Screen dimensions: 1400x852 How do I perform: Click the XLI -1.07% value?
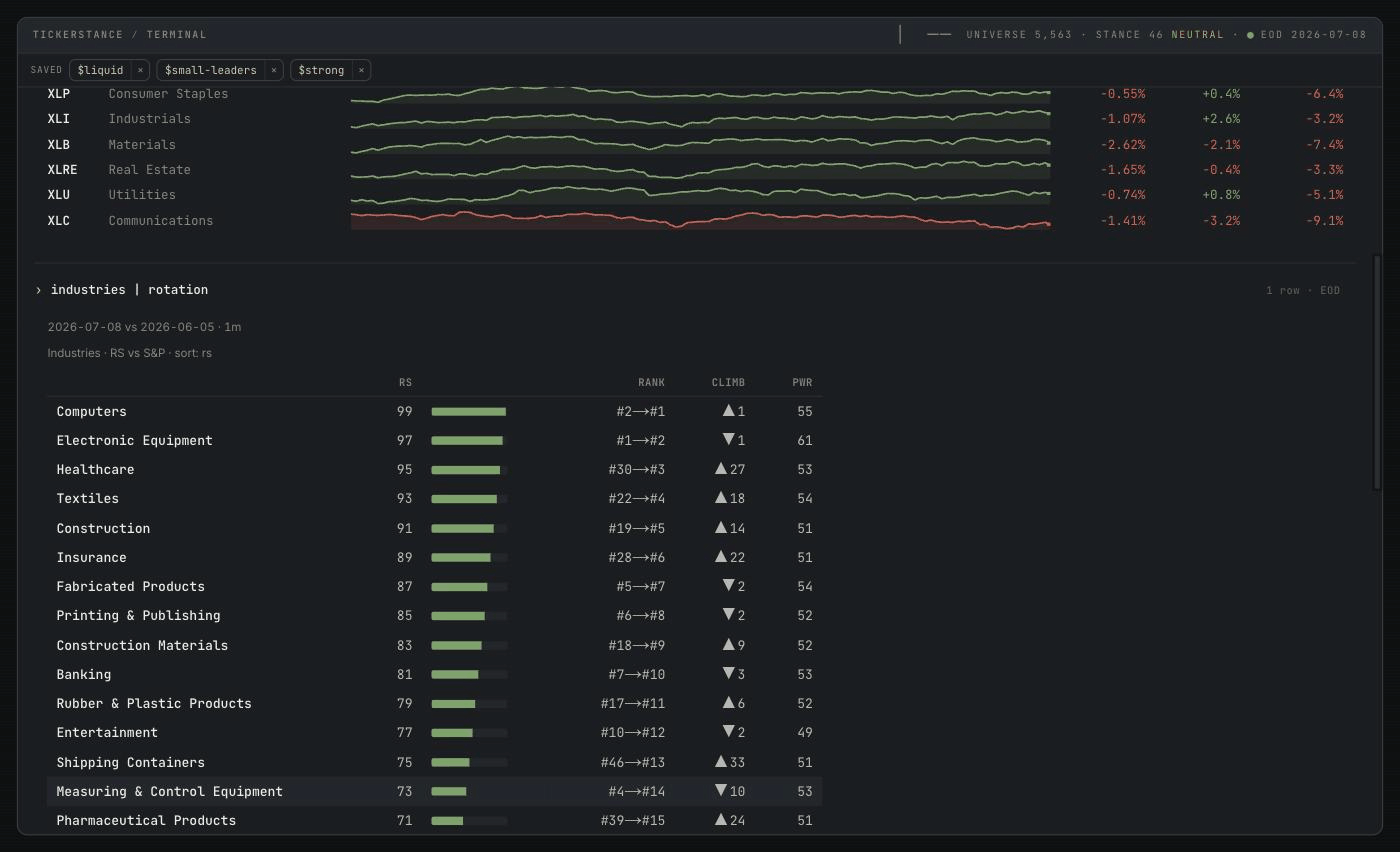(x=1123, y=119)
